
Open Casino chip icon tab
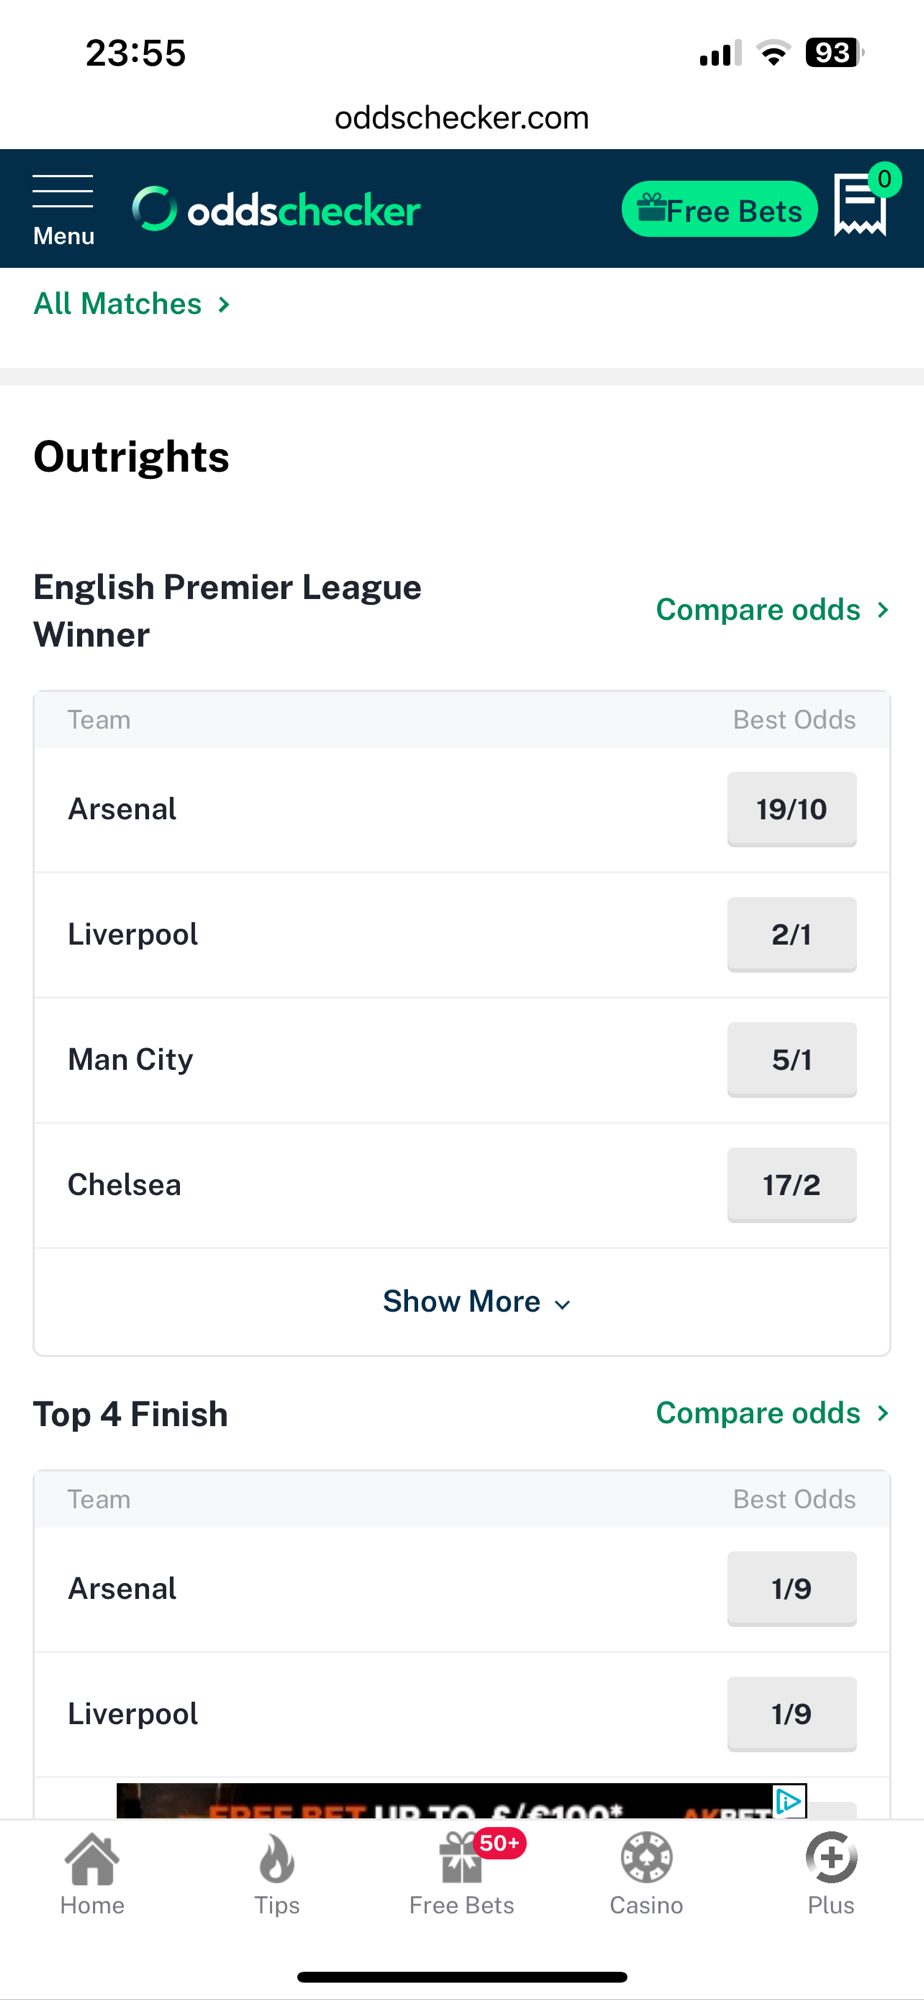[646, 1875]
